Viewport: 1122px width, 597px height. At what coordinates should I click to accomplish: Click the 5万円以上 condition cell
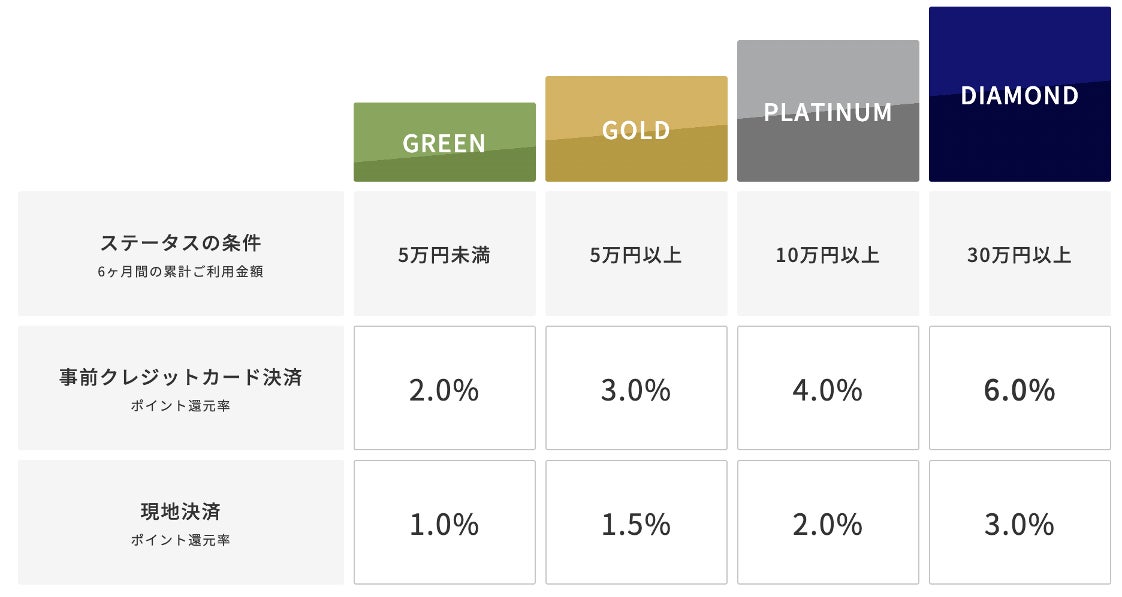[636, 254]
